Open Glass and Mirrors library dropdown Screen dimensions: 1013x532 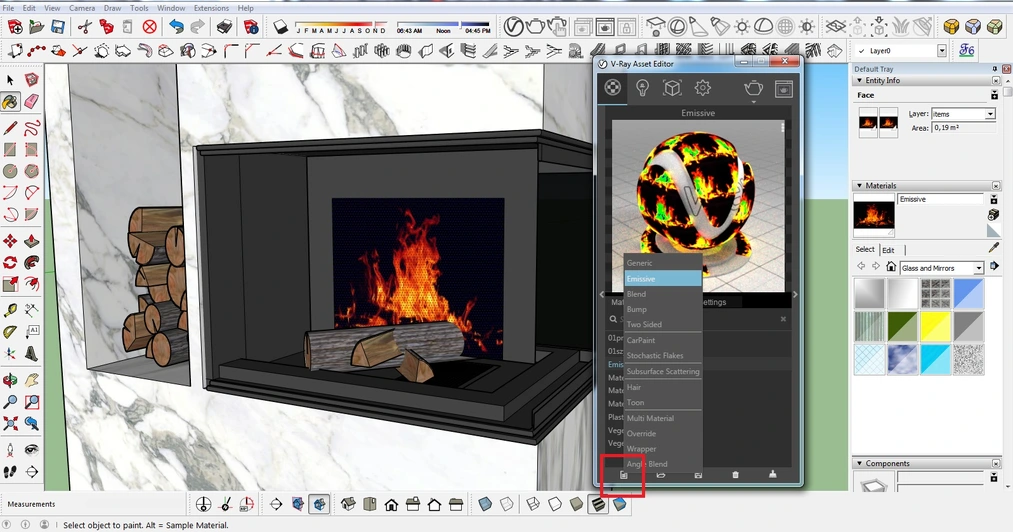point(979,268)
